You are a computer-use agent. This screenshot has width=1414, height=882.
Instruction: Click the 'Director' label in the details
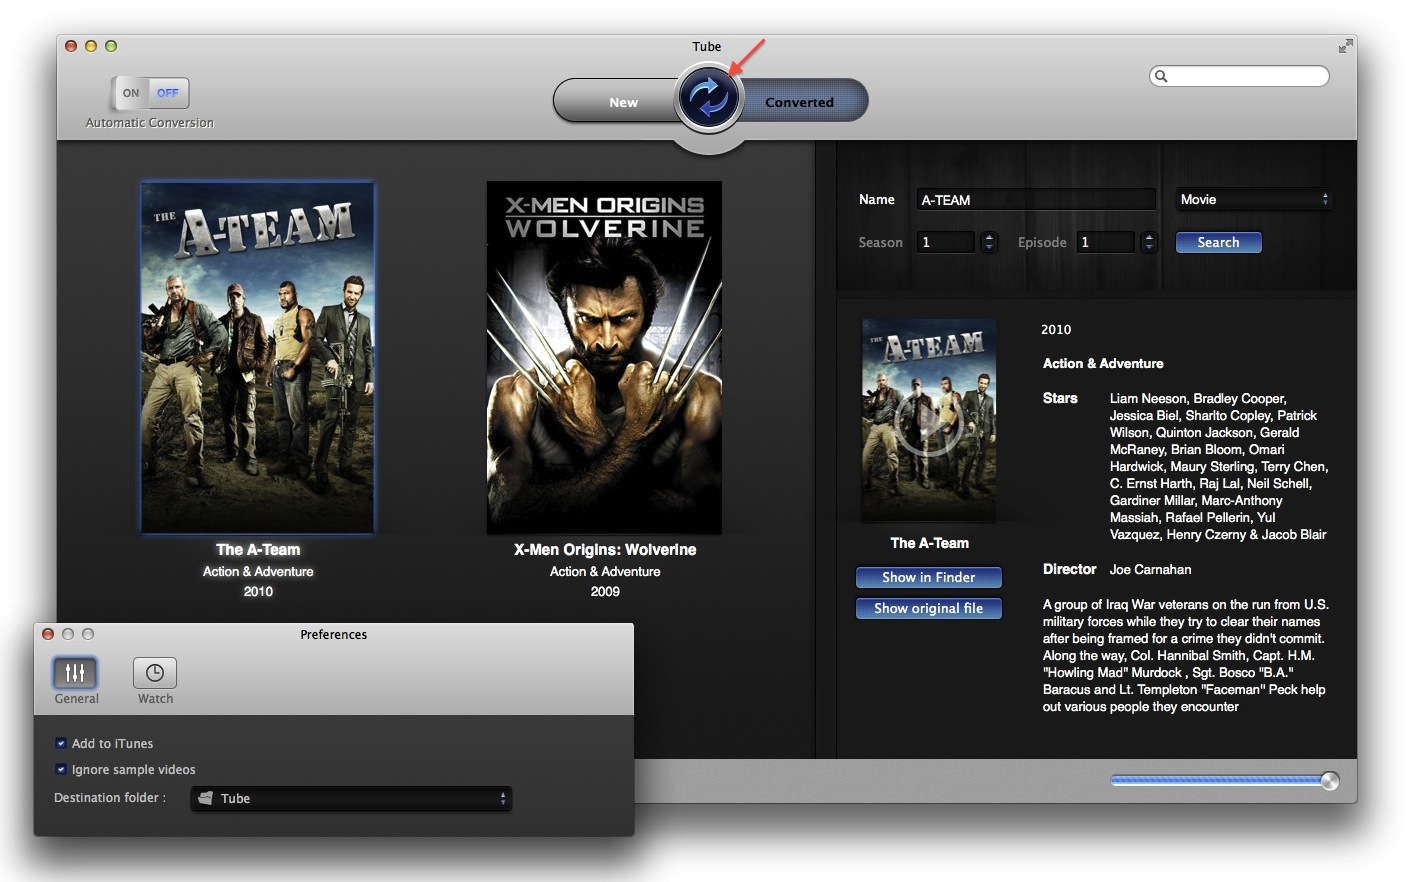(x=1069, y=569)
